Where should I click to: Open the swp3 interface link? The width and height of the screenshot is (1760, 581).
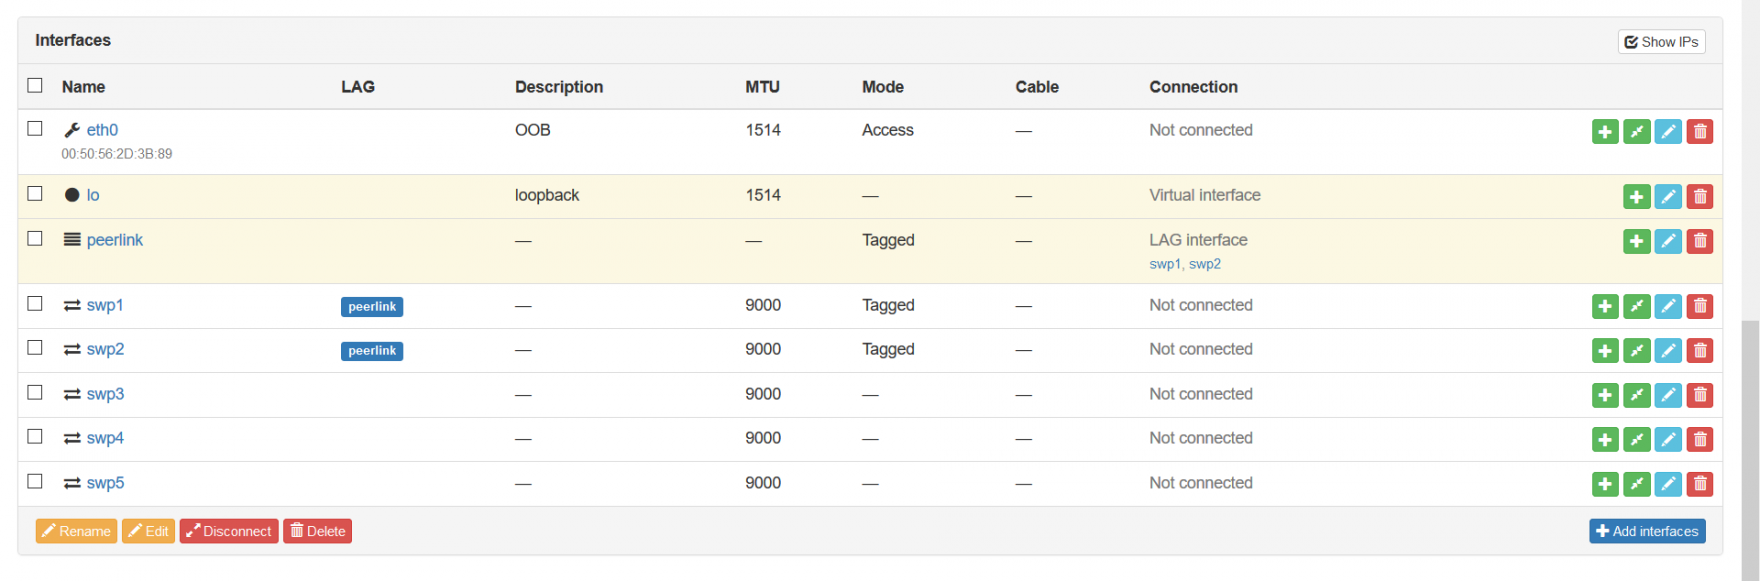click(105, 394)
